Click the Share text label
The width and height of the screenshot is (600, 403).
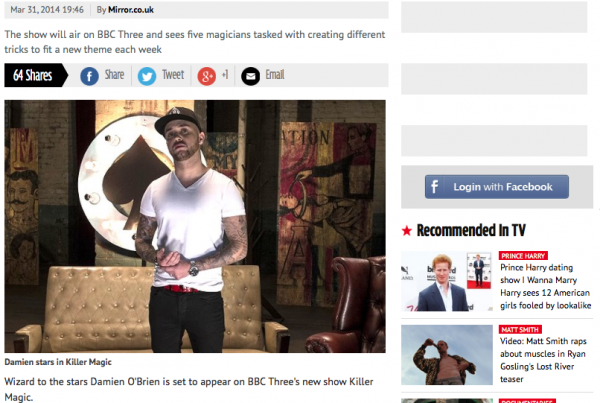coord(114,75)
